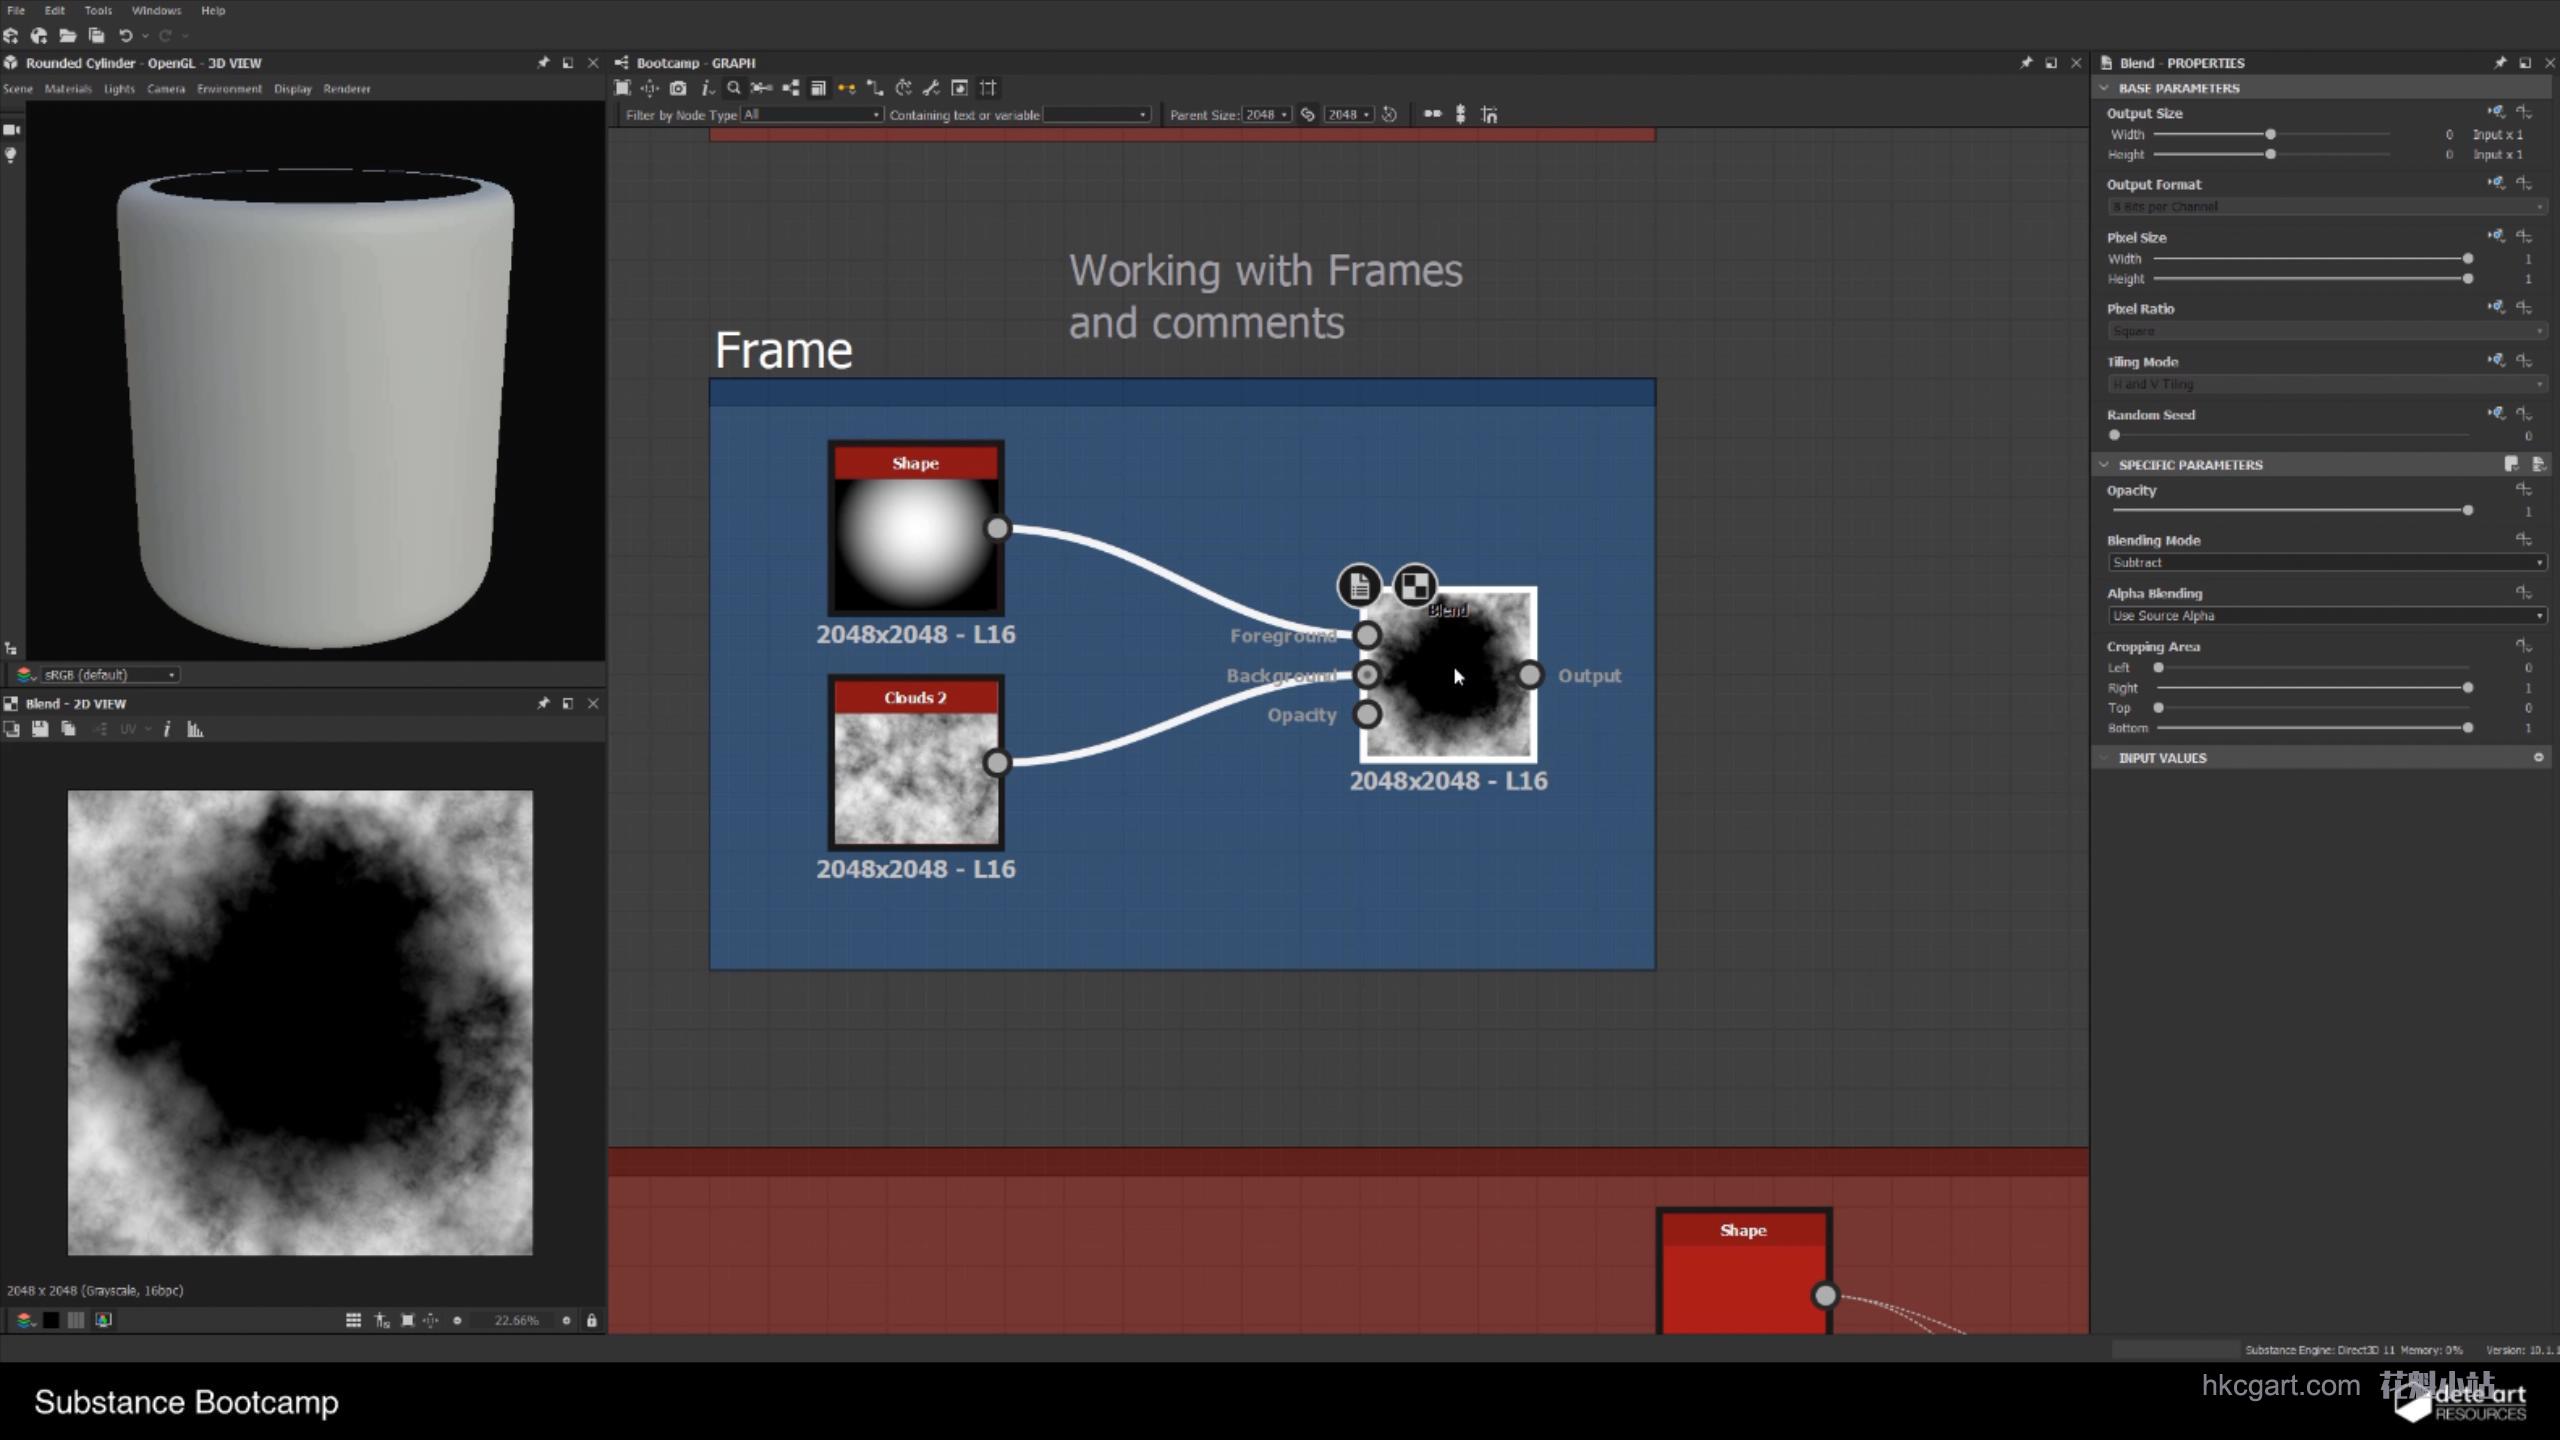Viewport: 2560px width, 1440px height.
Task: Click the Blend node Opacity input connector
Action: (x=1367, y=715)
